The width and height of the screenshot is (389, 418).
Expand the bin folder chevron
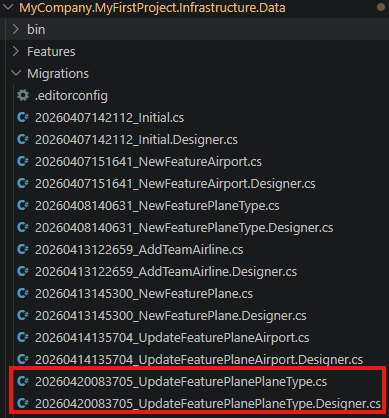tap(16, 29)
